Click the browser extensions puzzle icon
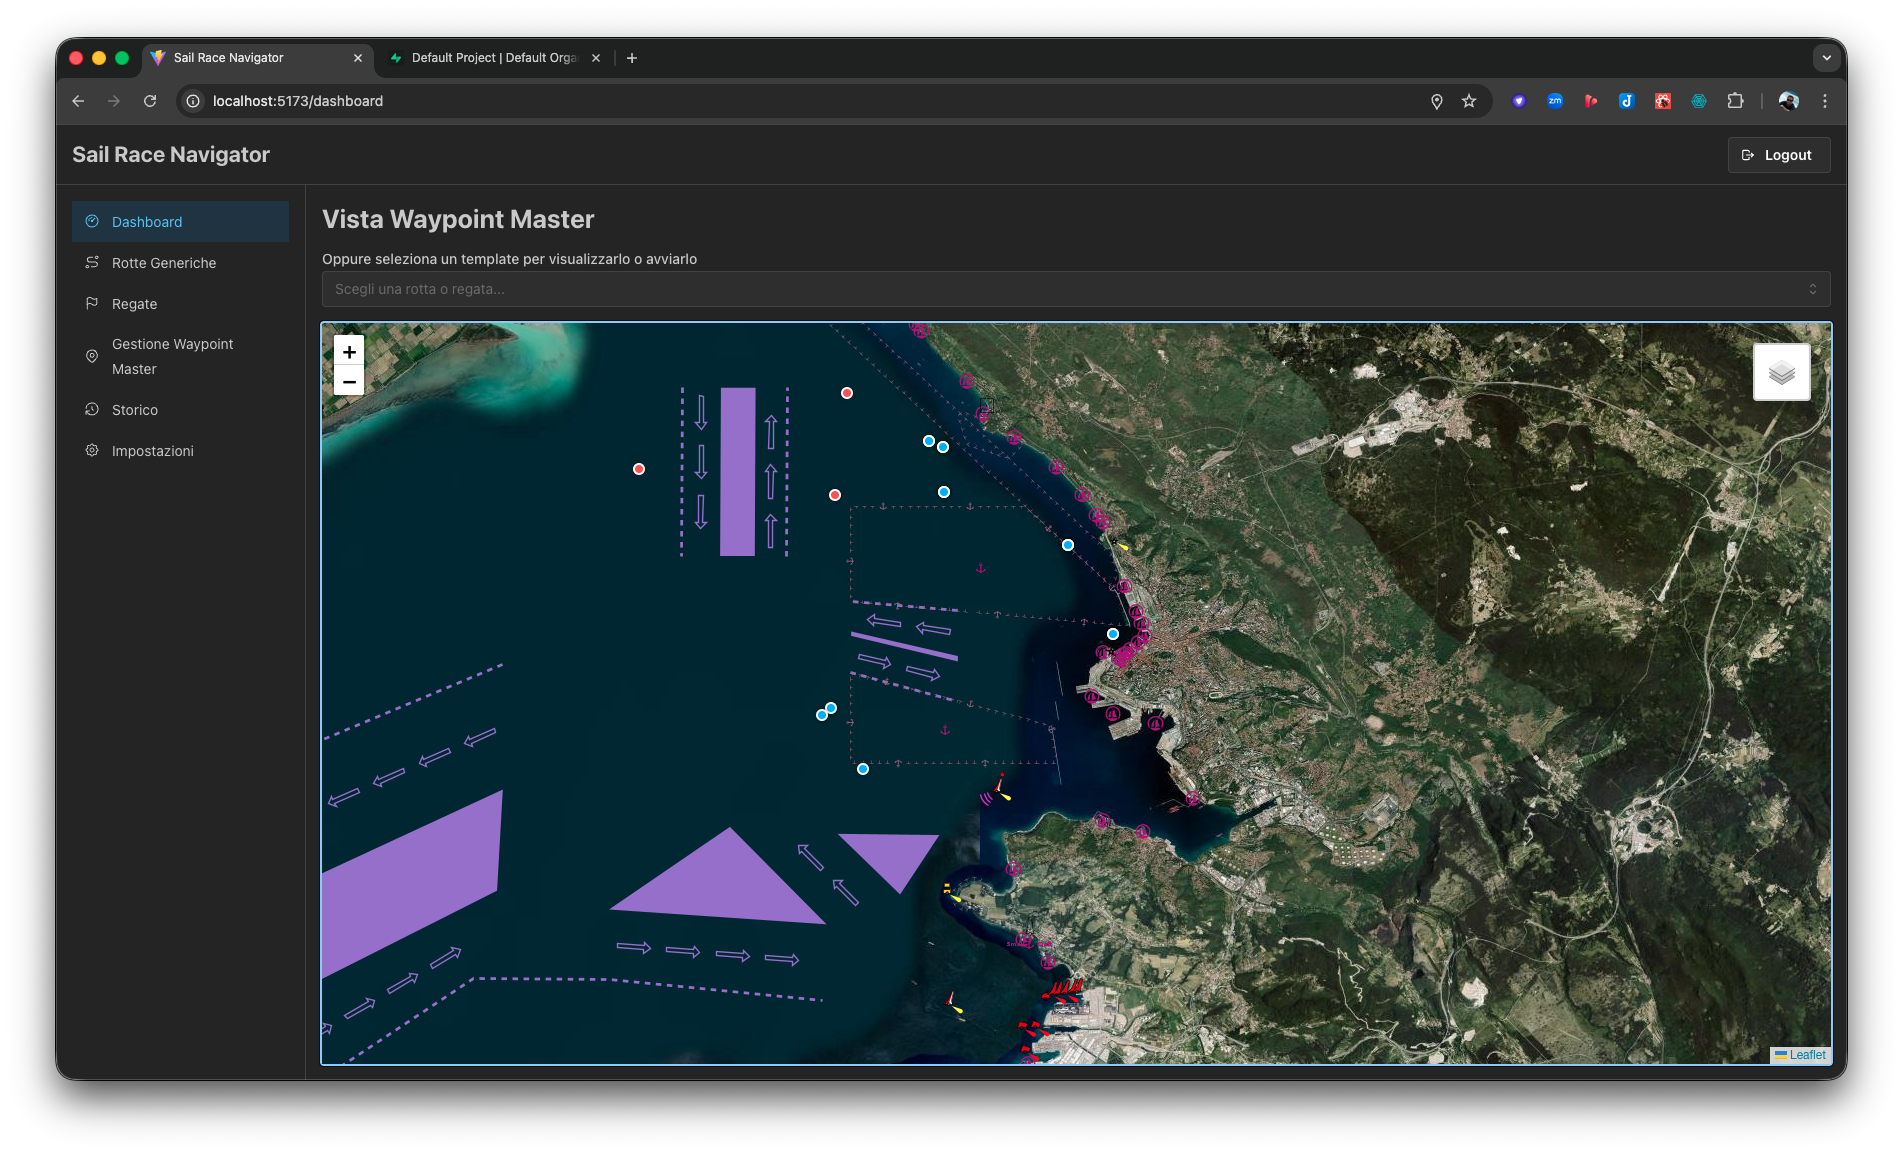 pyautogui.click(x=1735, y=100)
